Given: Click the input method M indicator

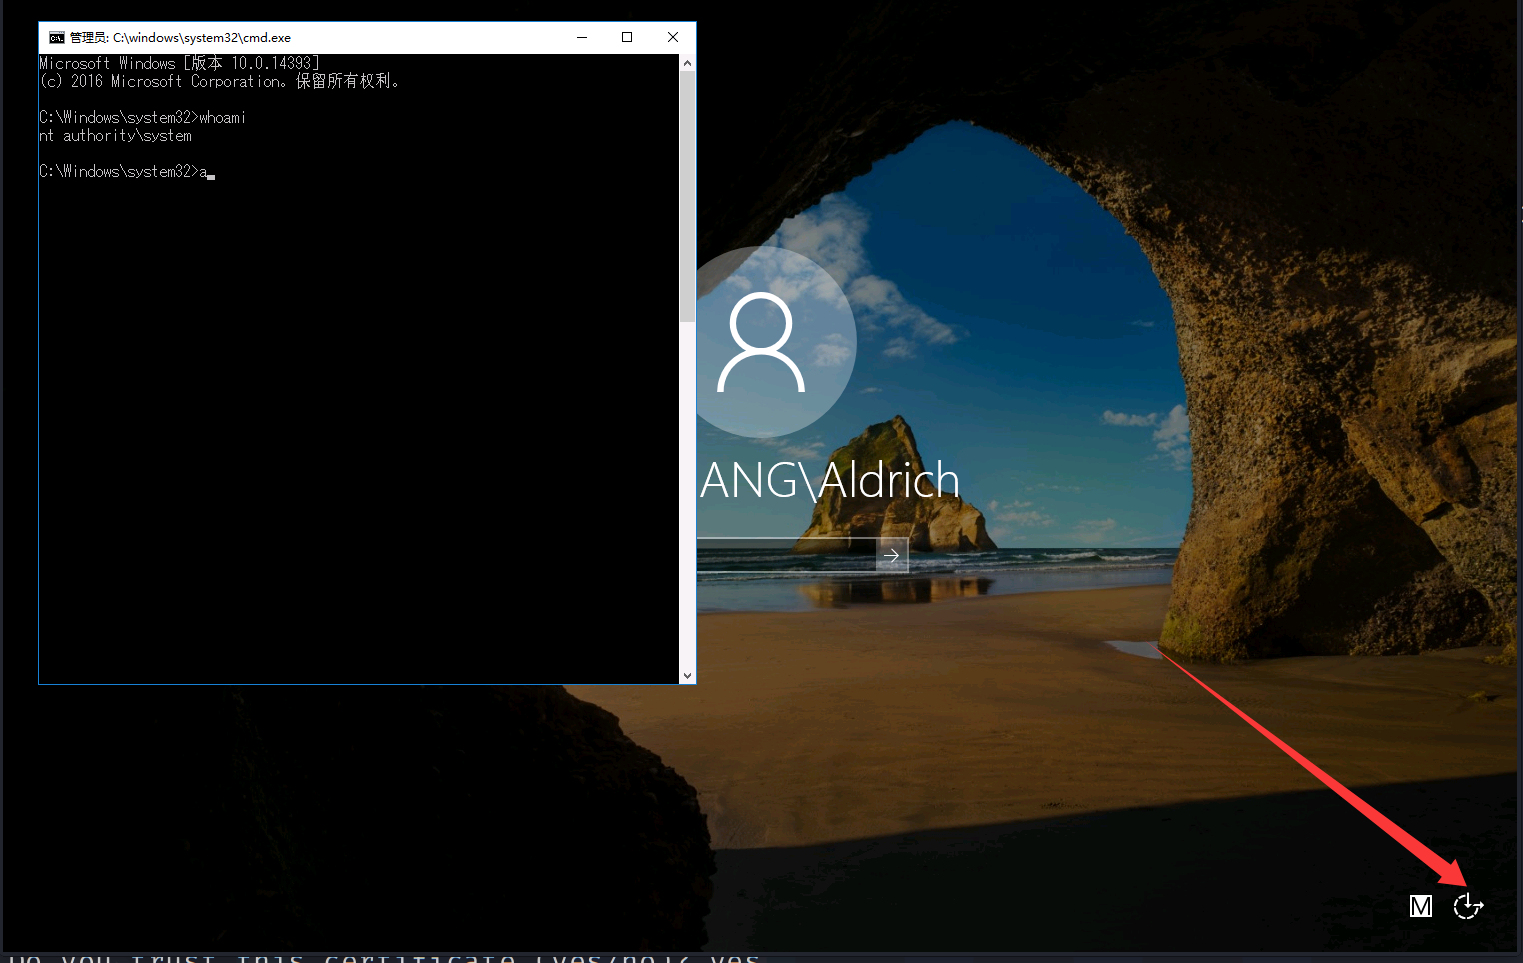Looking at the screenshot, I should point(1420,906).
